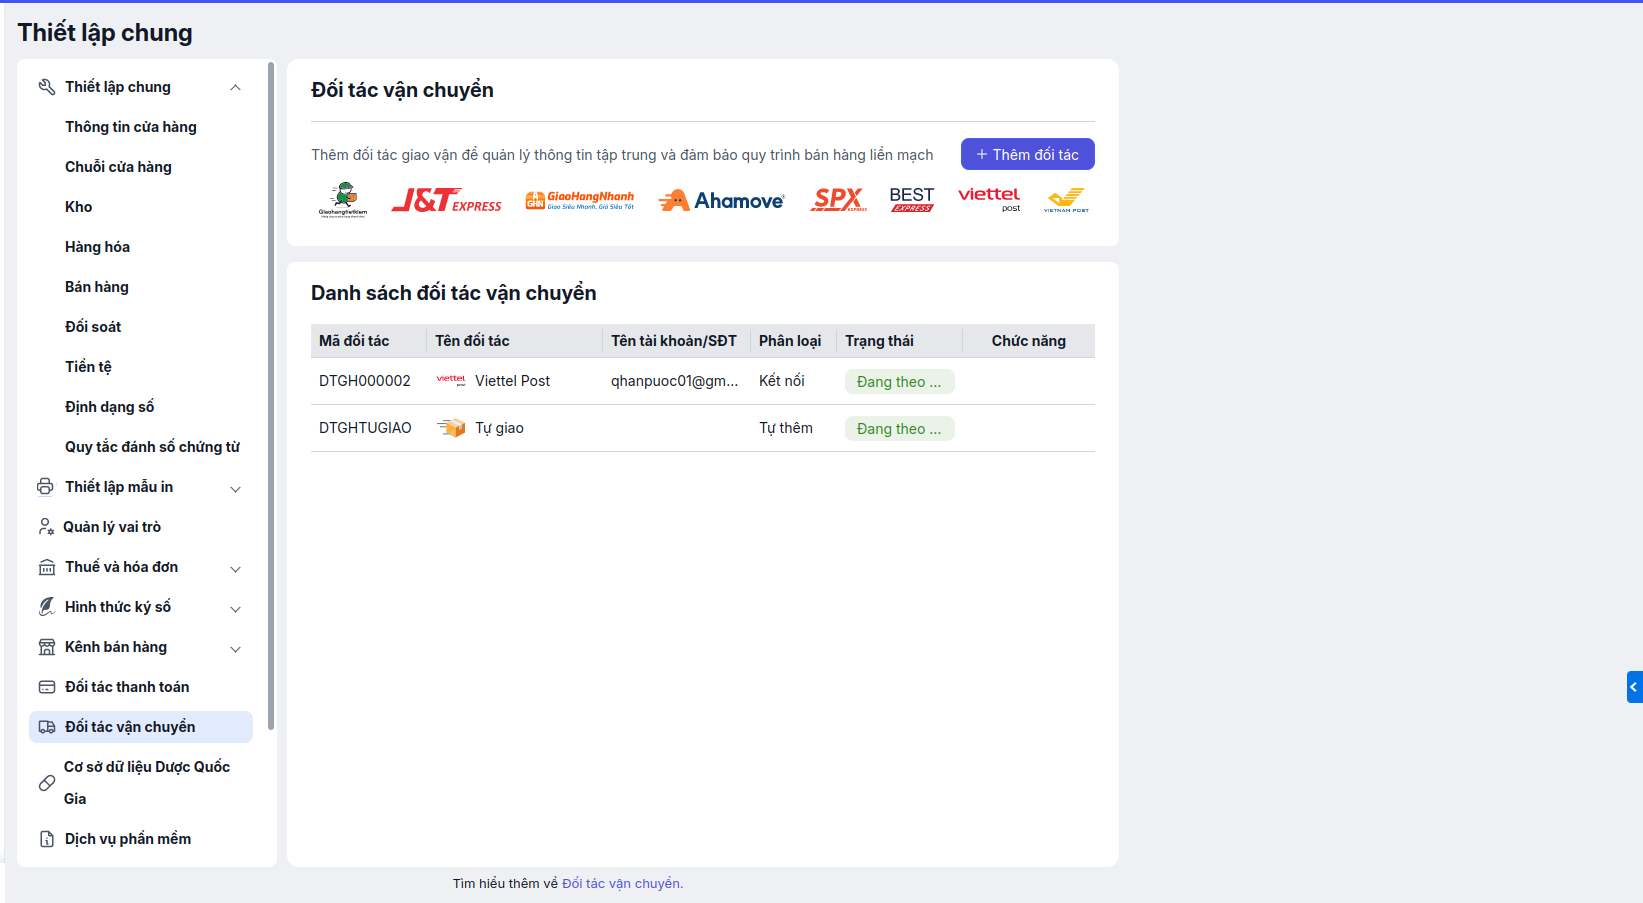Click the Tự giao partner name
The width and height of the screenshot is (1643, 903).
click(x=499, y=428)
